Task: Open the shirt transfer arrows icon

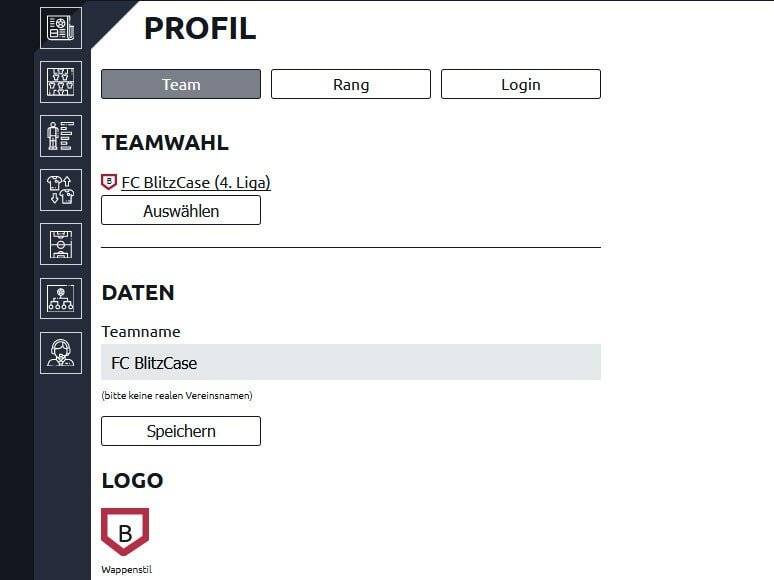Action: pyautogui.click(x=61, y=190)
